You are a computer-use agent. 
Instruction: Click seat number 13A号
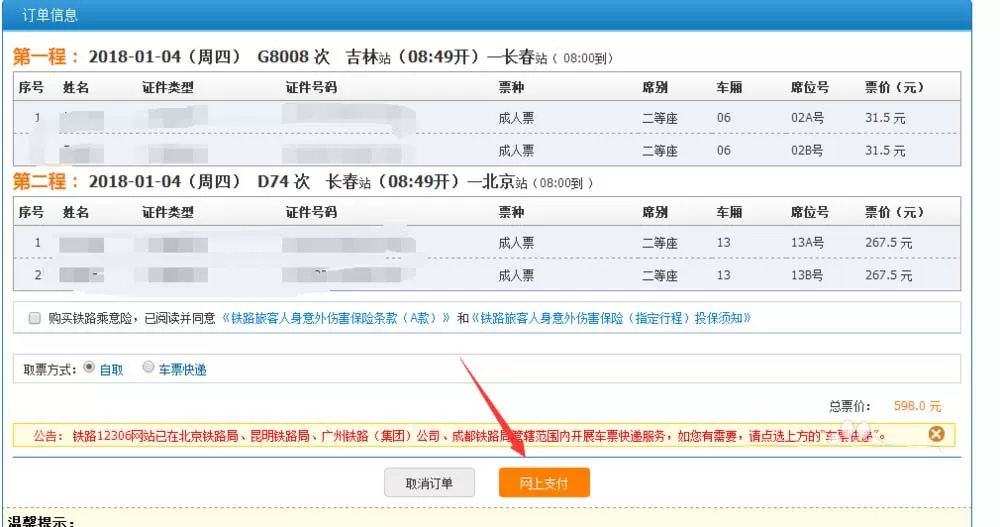tap(807, 243)
